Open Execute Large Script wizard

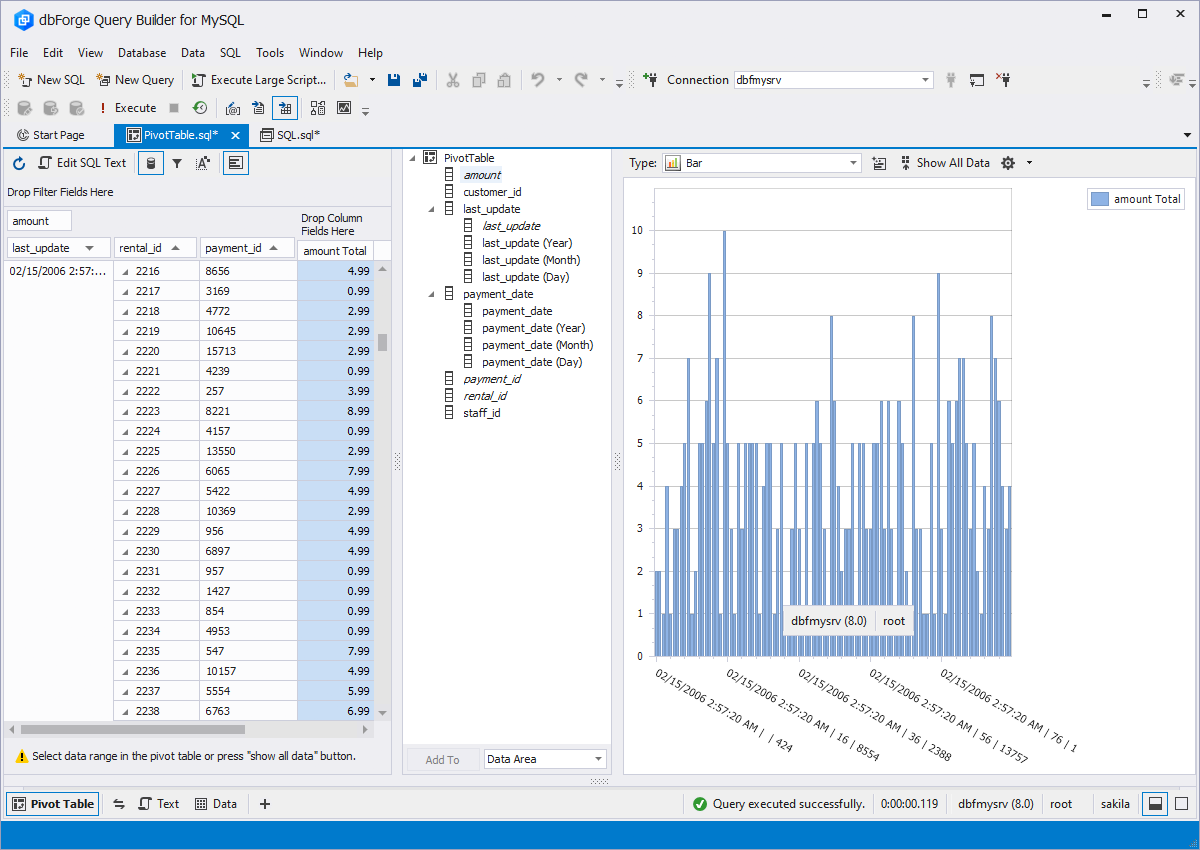(x=259, y=80)
